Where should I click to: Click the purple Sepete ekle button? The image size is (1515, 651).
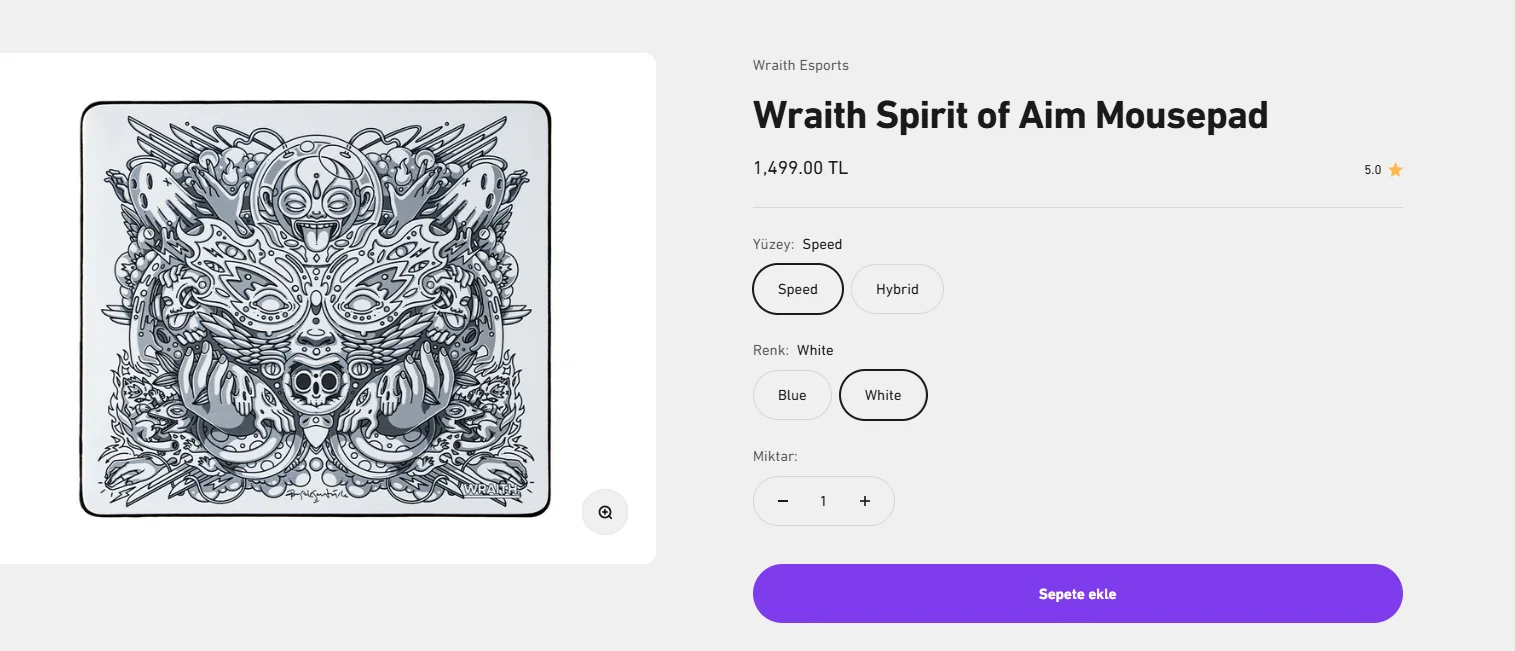(1077, 594)
